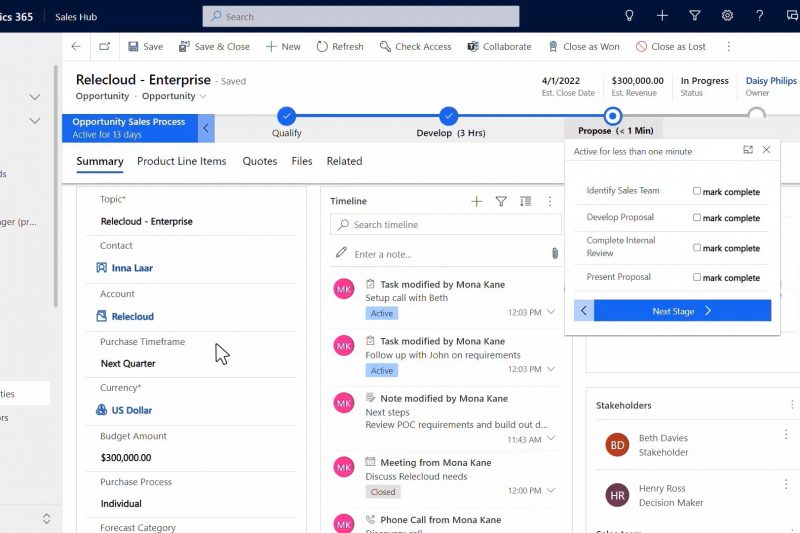Open the Opportunity form selector dropdown
The width and height of the screenshot is (800, 533).
(x=174, y=96)
